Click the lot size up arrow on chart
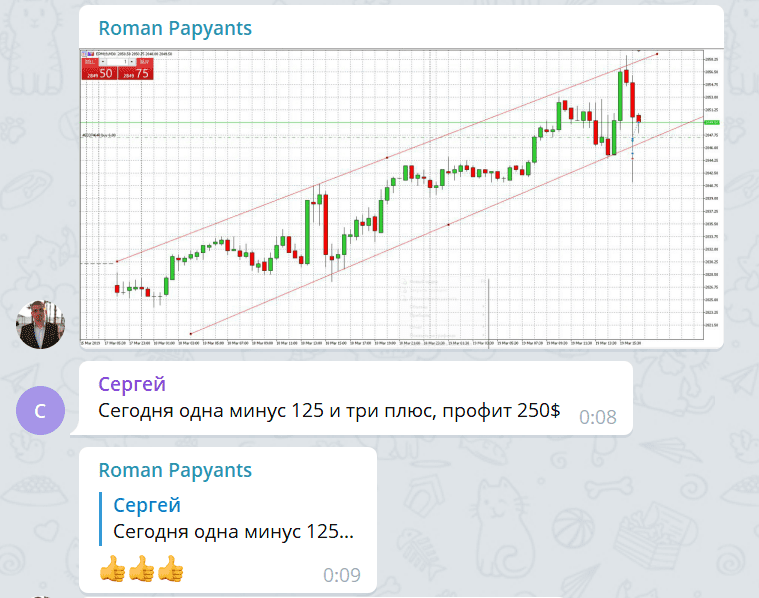 coord(129,61)
